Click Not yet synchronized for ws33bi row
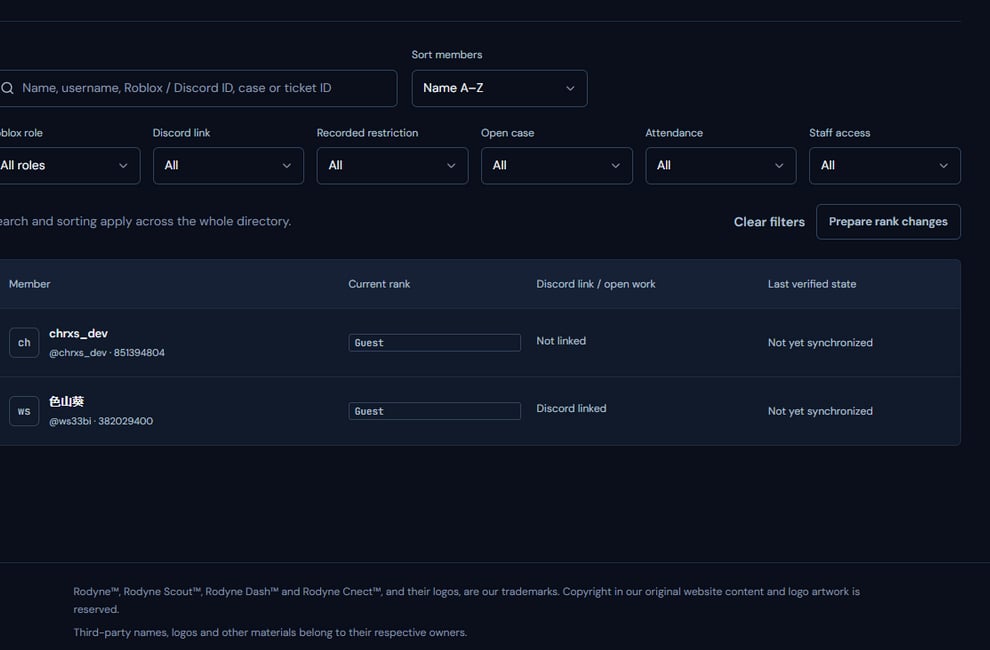This screenshot has width=990, height=650. (x=820, y=411)
